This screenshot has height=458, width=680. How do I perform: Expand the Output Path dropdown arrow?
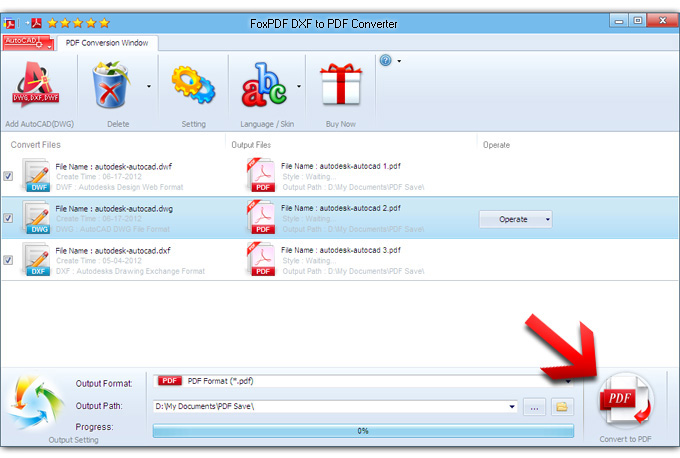point(512,407)
